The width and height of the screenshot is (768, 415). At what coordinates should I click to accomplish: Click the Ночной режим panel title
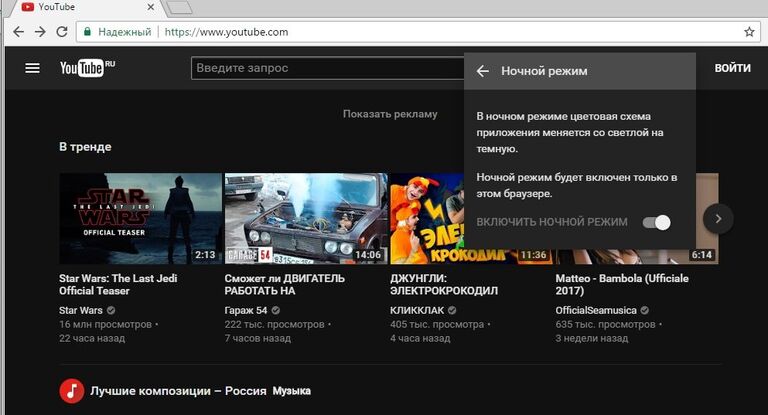coord(544,71)
